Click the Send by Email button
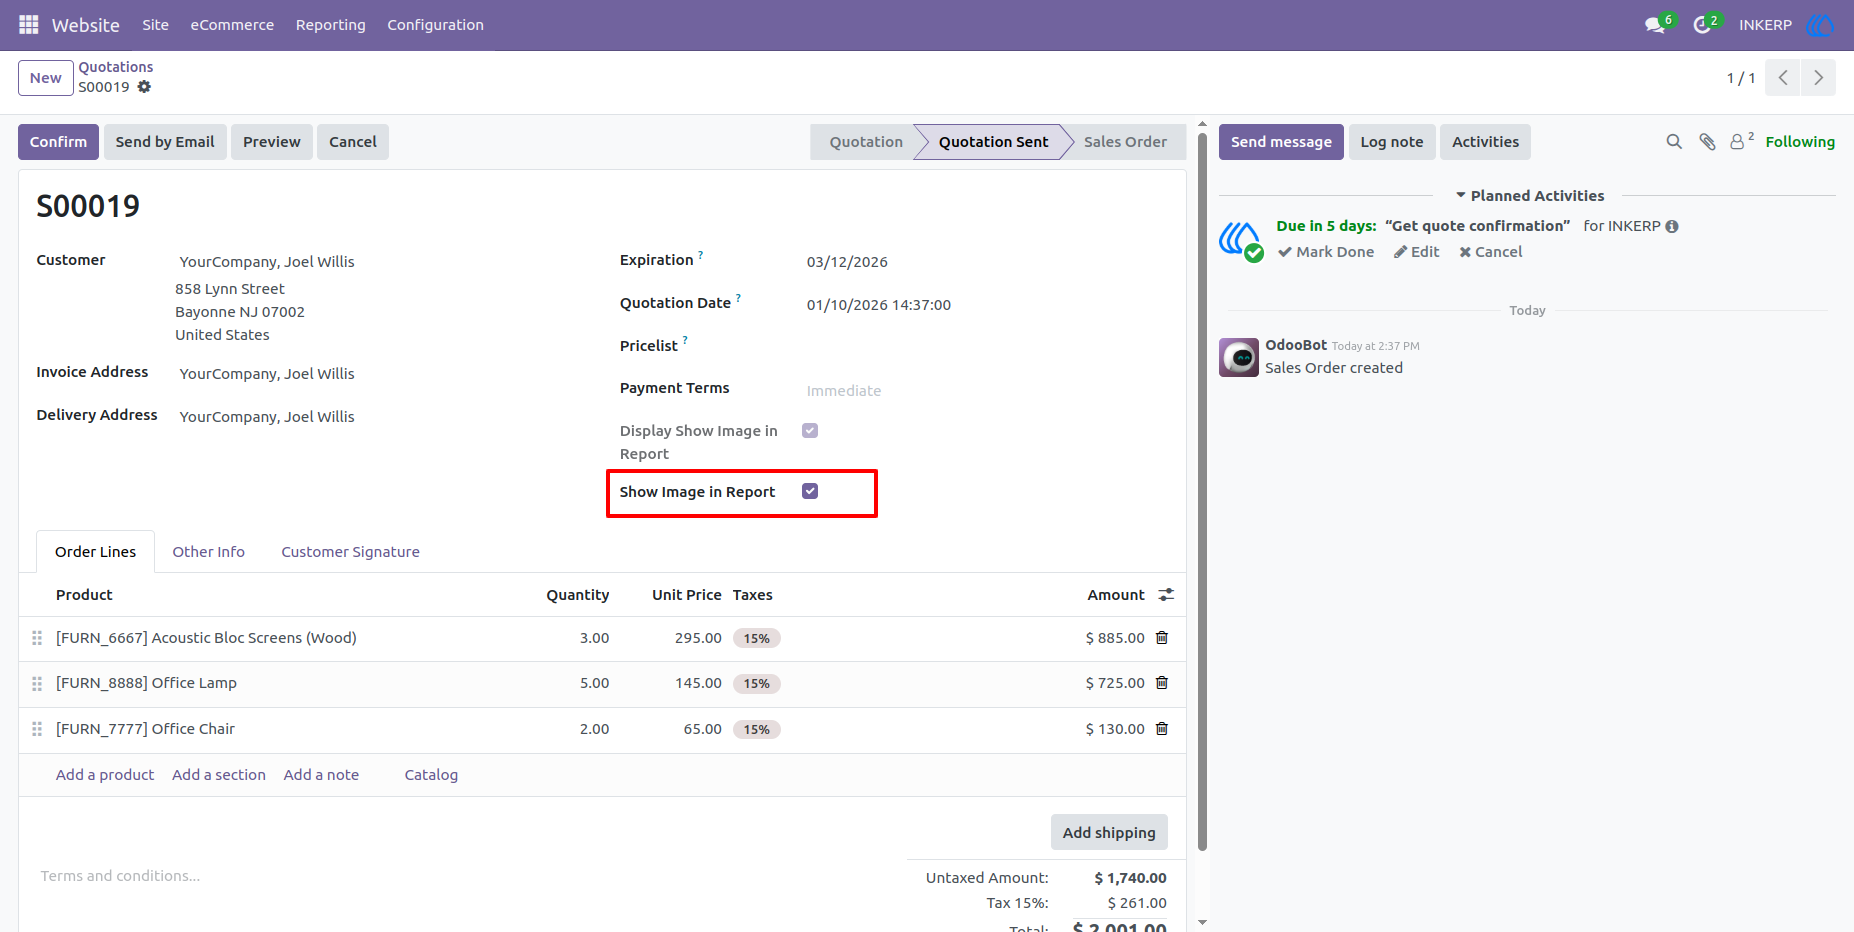The width and height of the screenshot is (1854, 932). pos(165,142)
